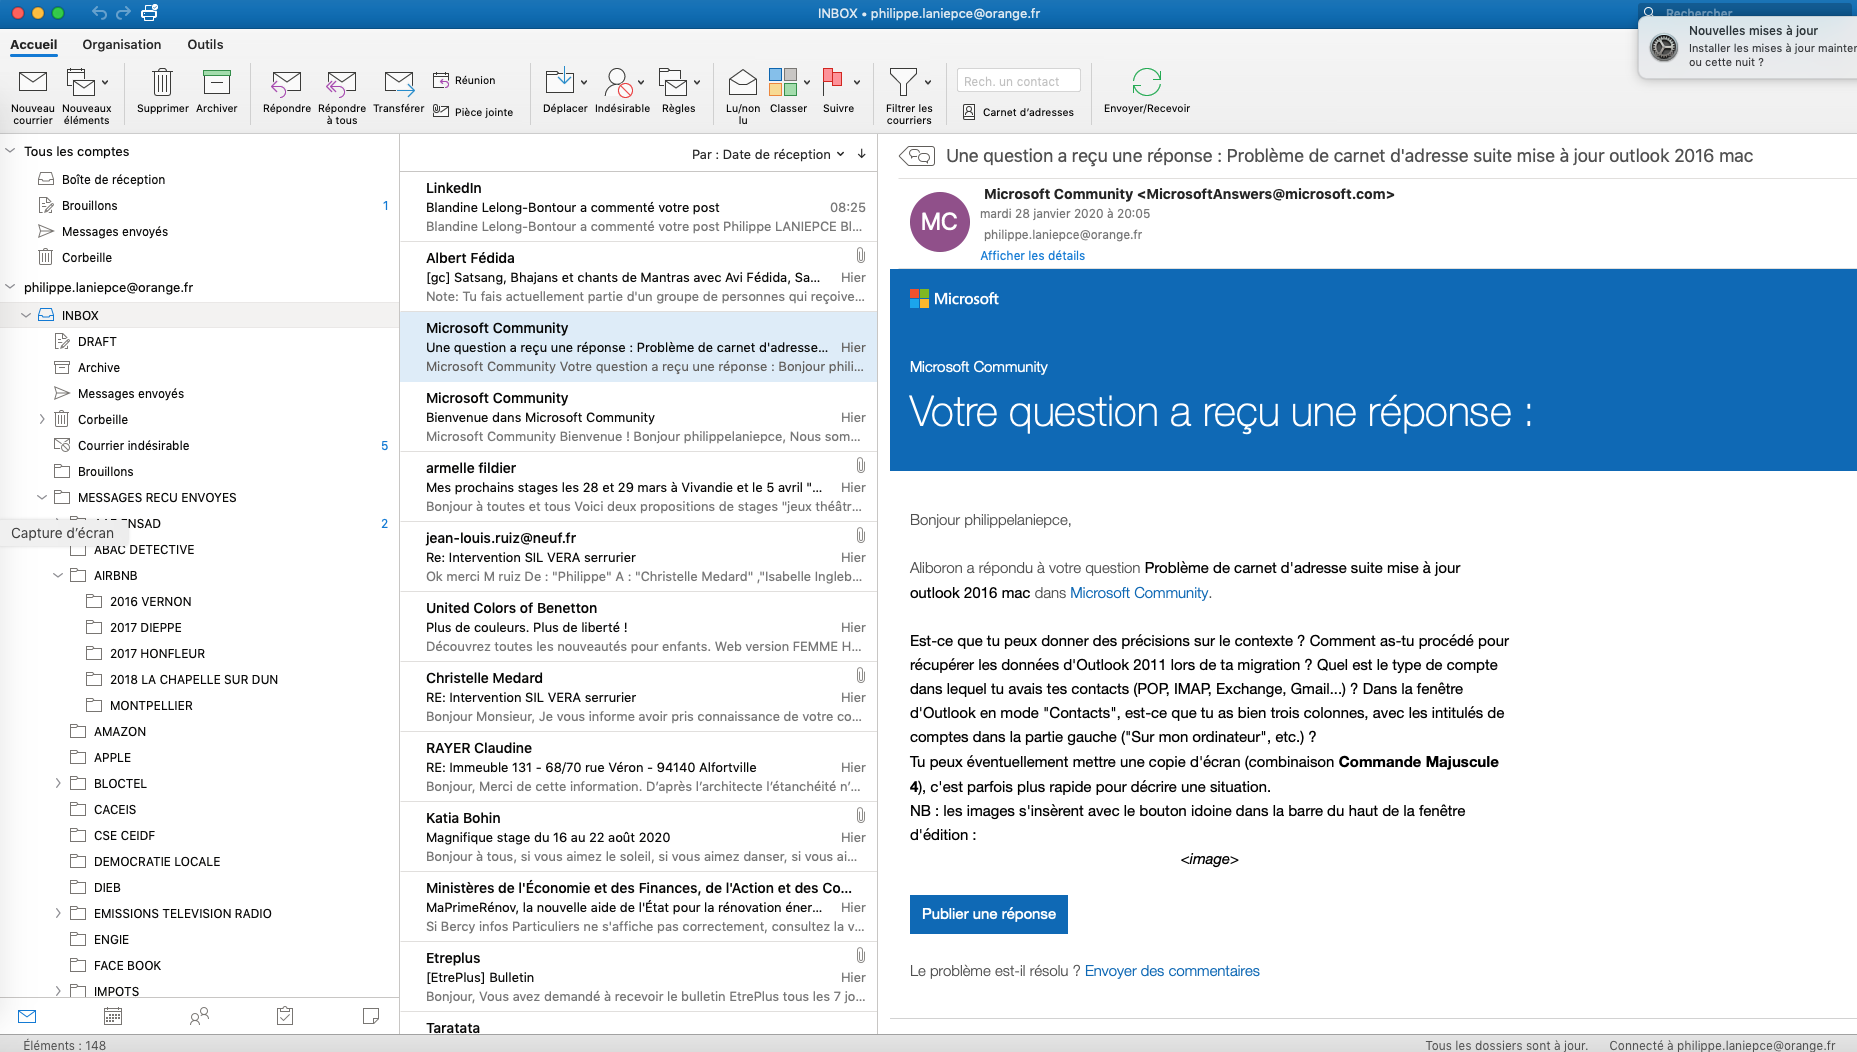Open the Envoyer des commentaires link

[x=1172, y=971]
